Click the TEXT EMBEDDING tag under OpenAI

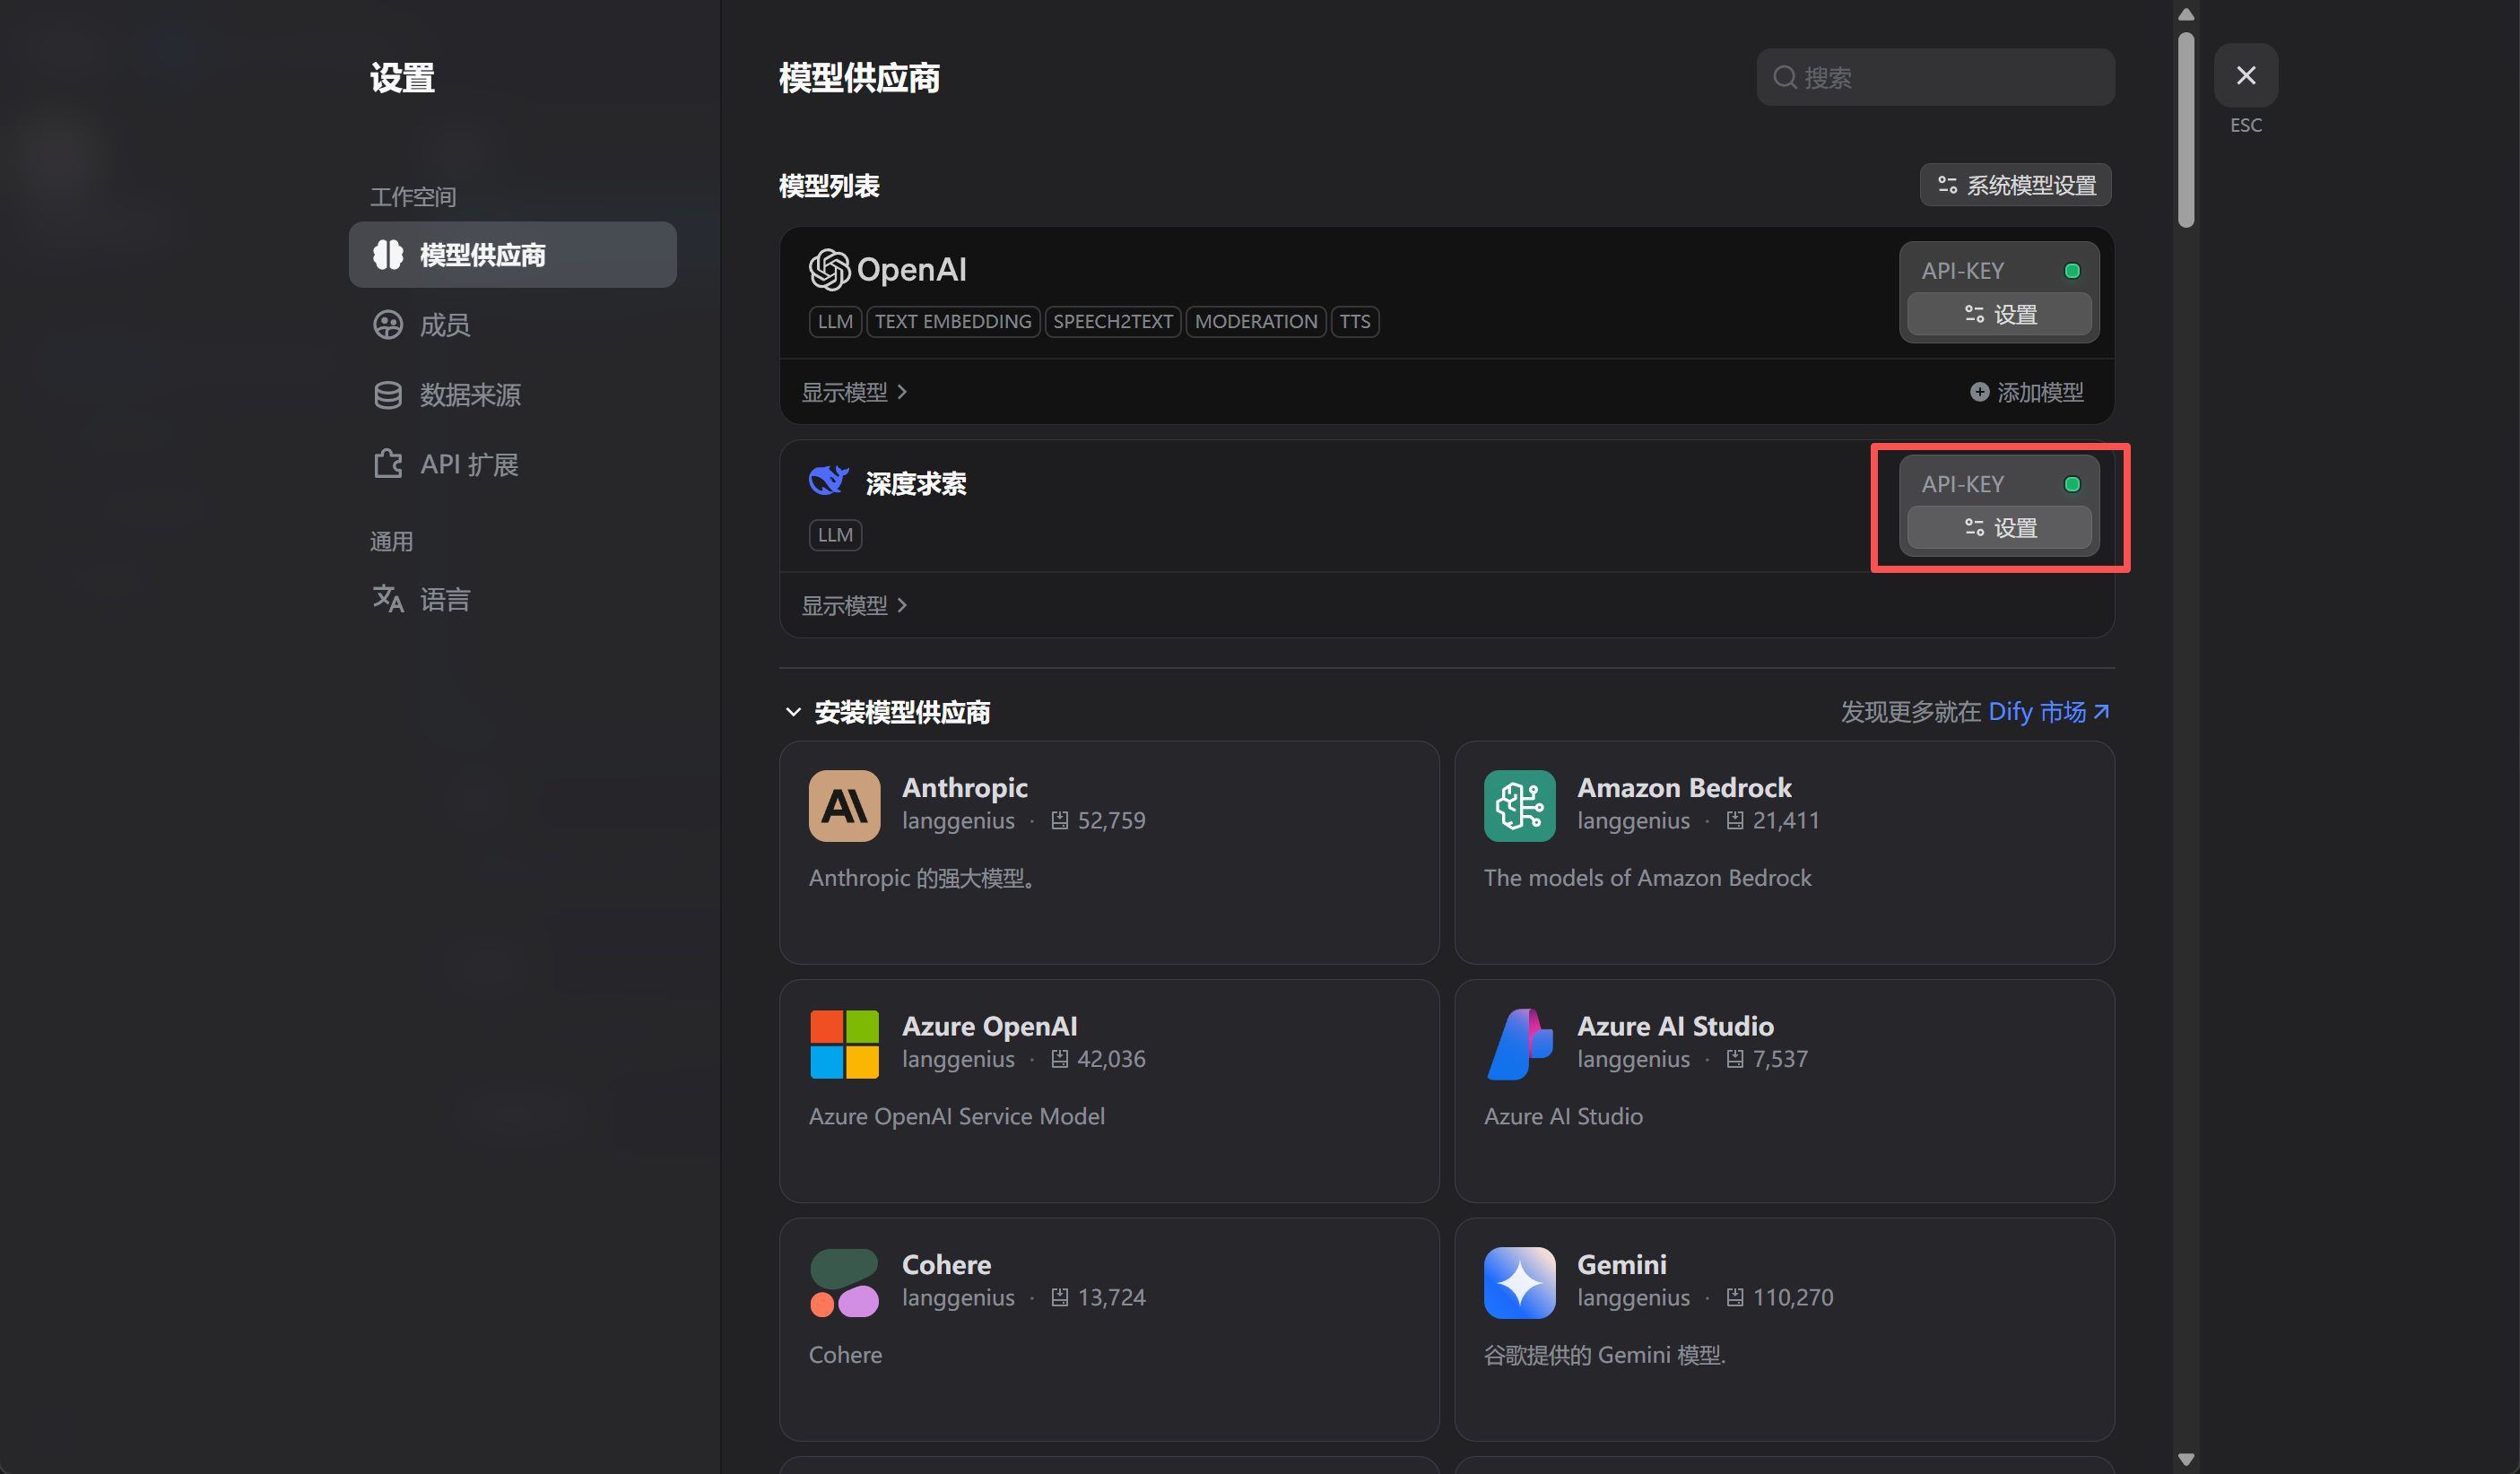(953, 321)
